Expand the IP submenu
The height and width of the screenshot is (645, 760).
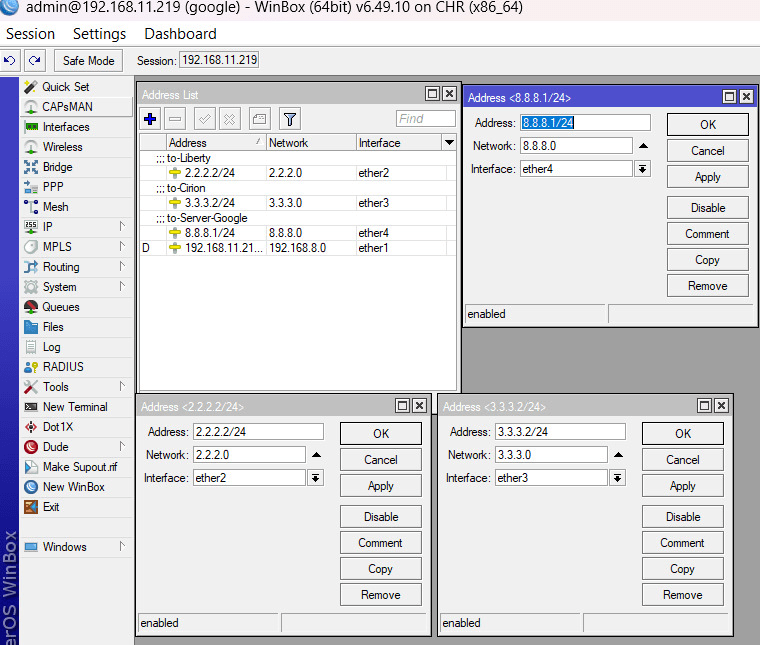(x=77, y=227)
